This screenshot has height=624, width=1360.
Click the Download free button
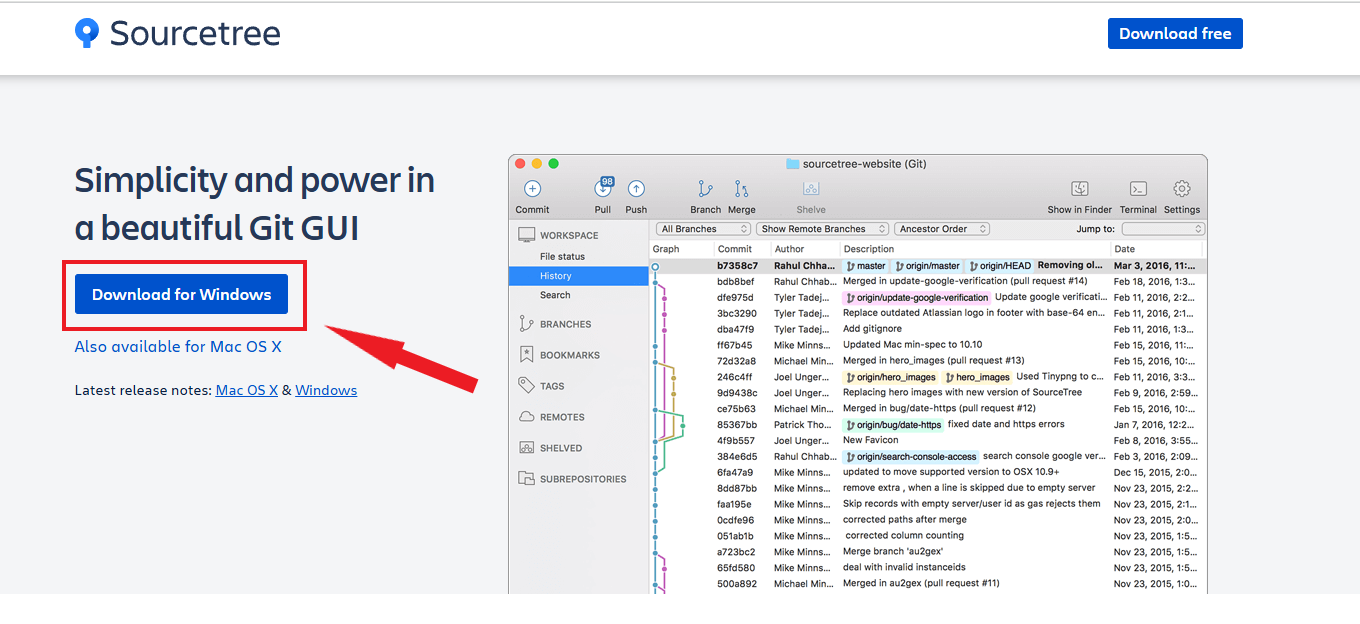click(1175, 33)
